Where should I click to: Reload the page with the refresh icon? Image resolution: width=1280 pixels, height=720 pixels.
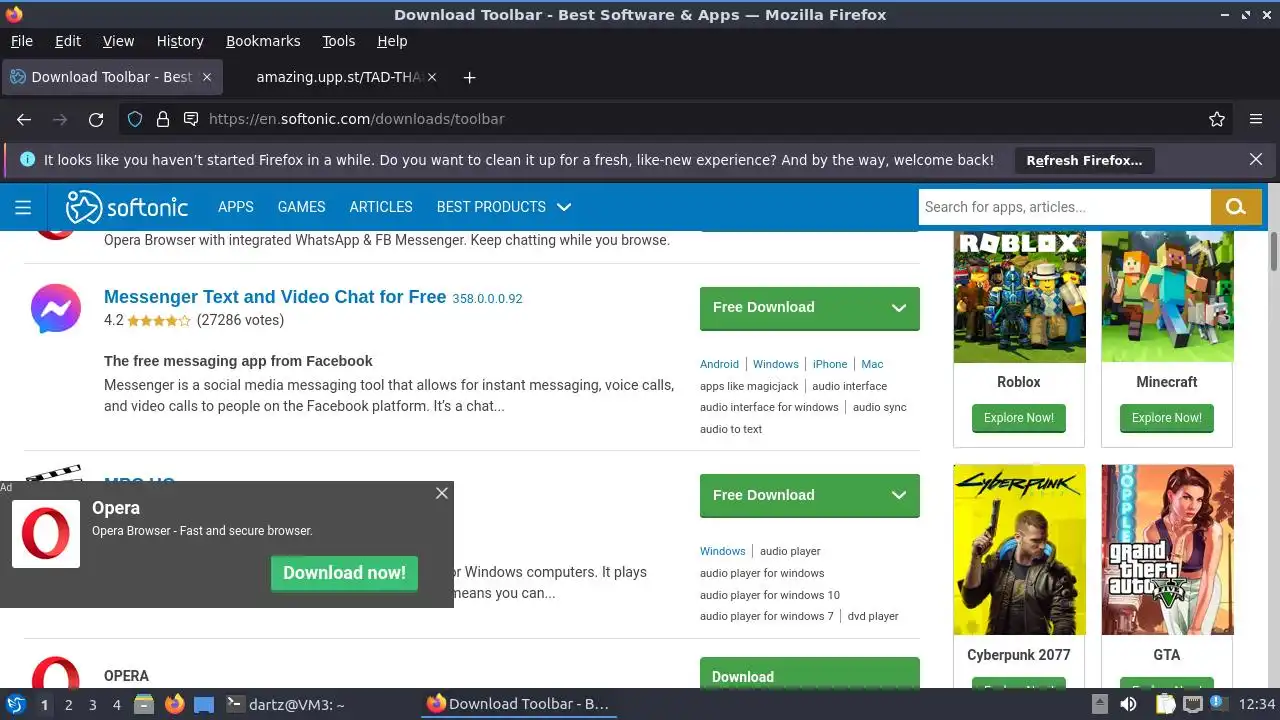[96, 119]
